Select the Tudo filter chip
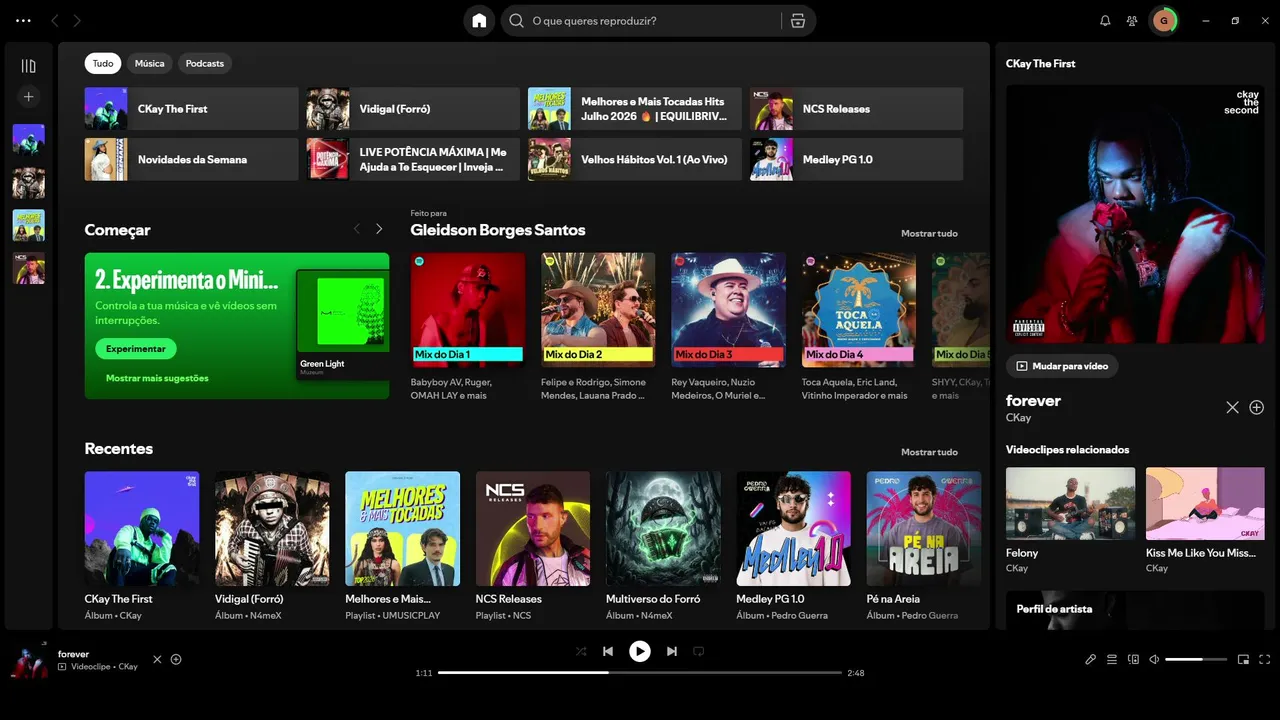1280x720 pixels. point(103,63)
